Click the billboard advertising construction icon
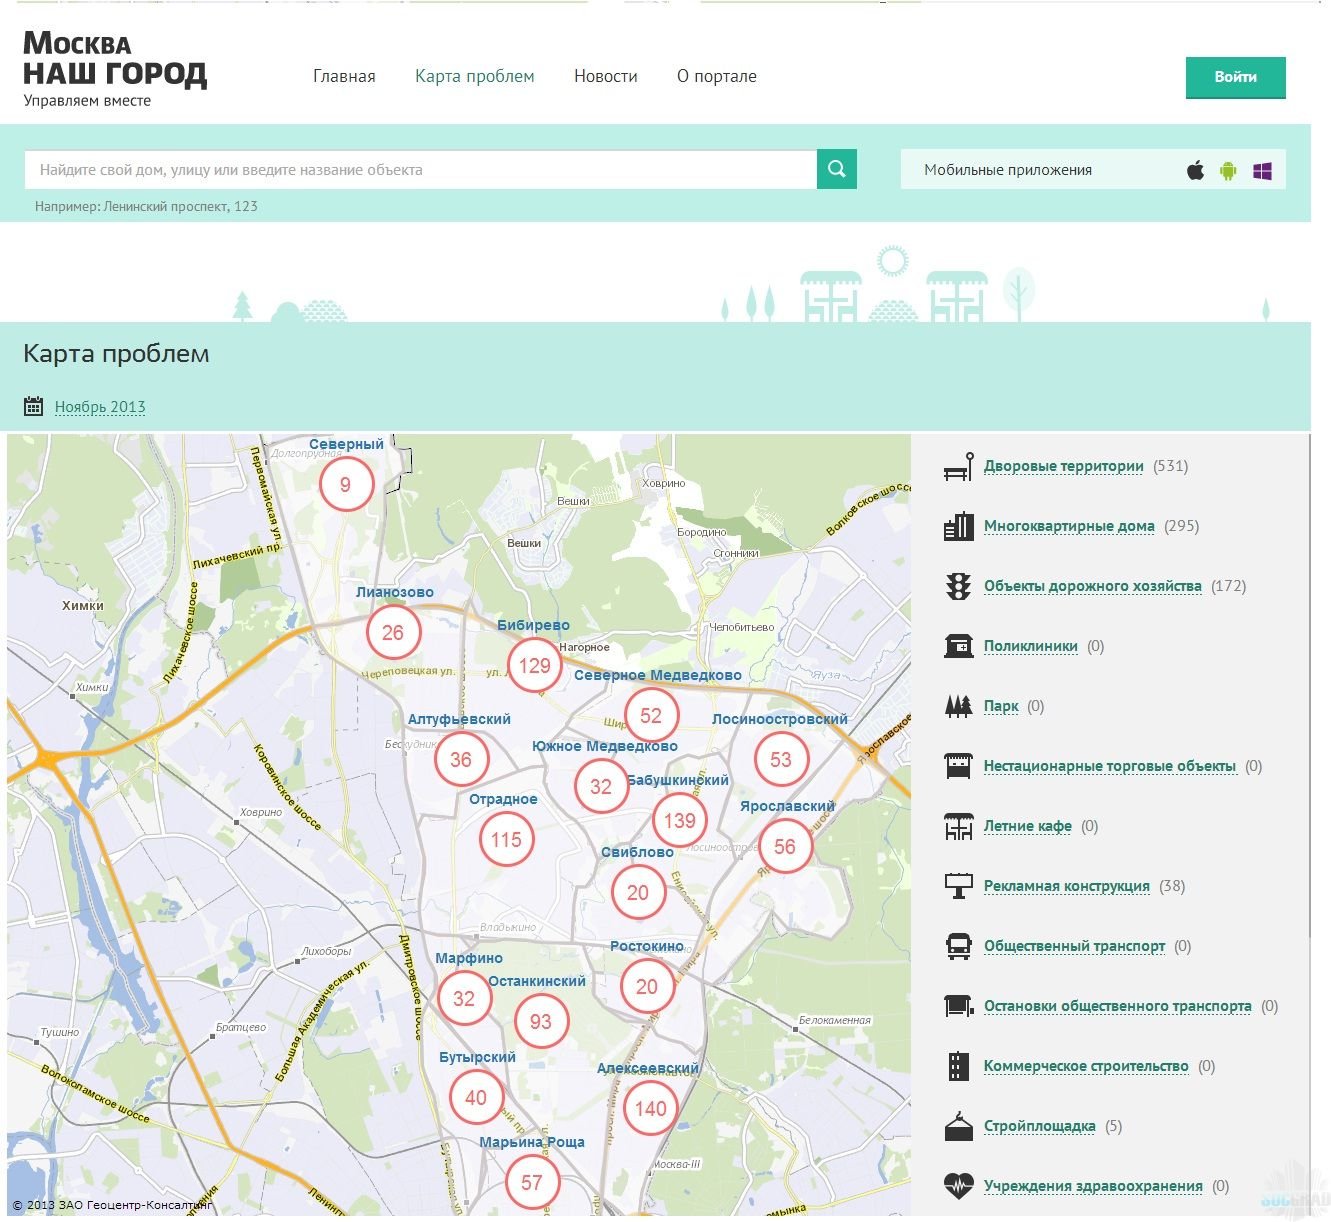The height and width of the screenshot is (1222, 1331). click(x=958, y=886)
